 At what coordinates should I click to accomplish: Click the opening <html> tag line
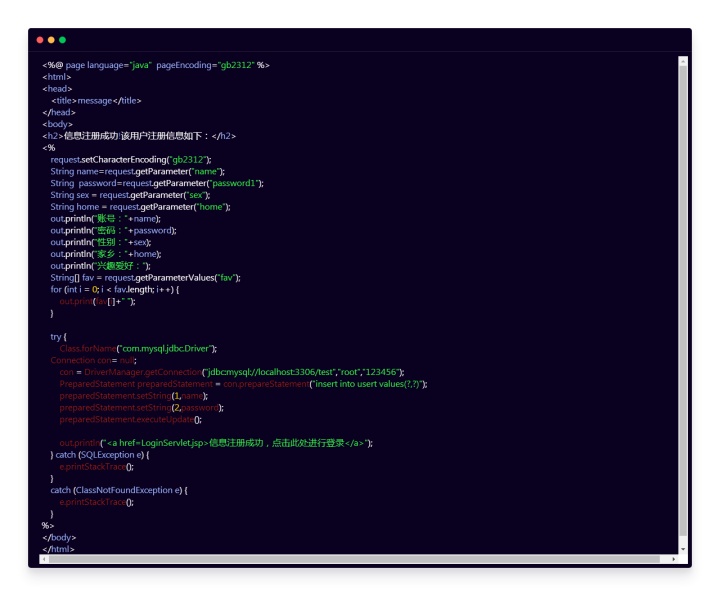click(57, 77)
